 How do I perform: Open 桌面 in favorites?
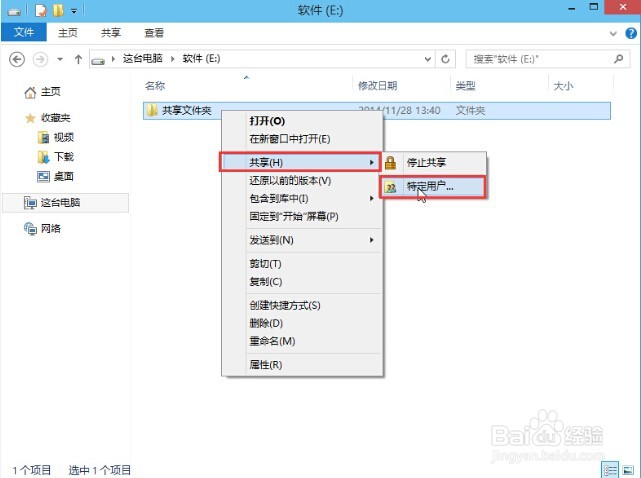[x=63, y=176]
